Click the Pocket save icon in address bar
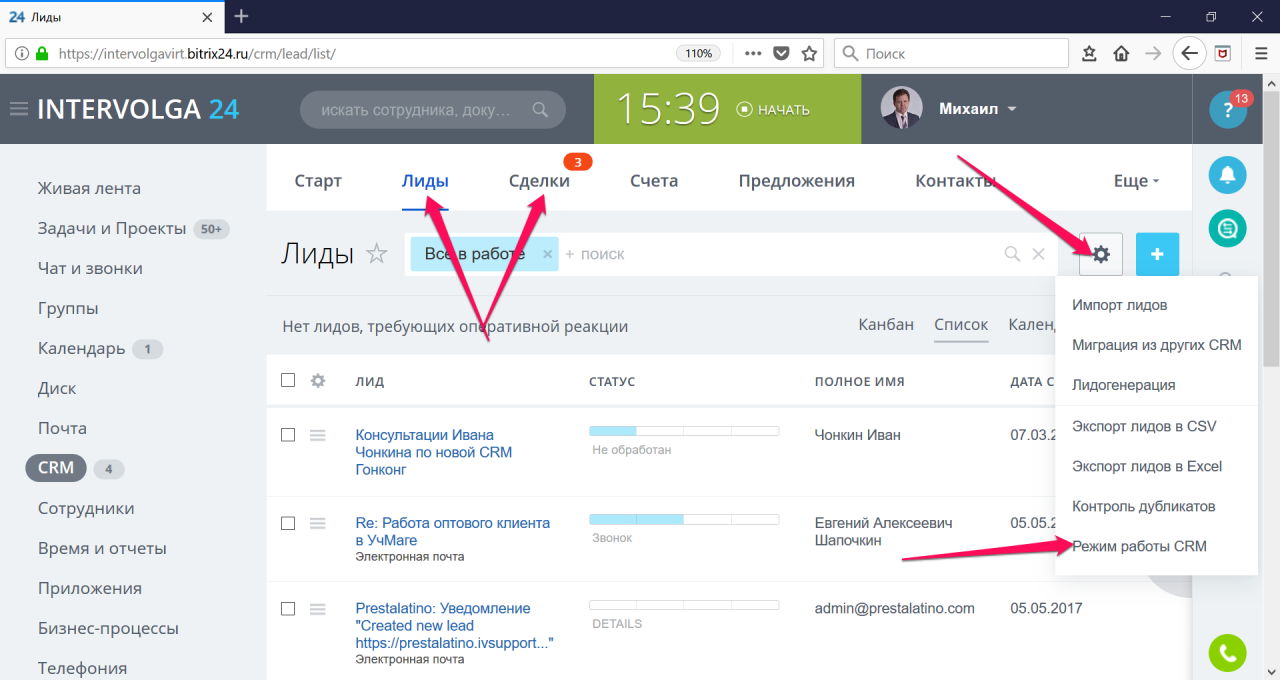Image resolution: width=1280 pixels, height=680 pixels. (782, 53)
